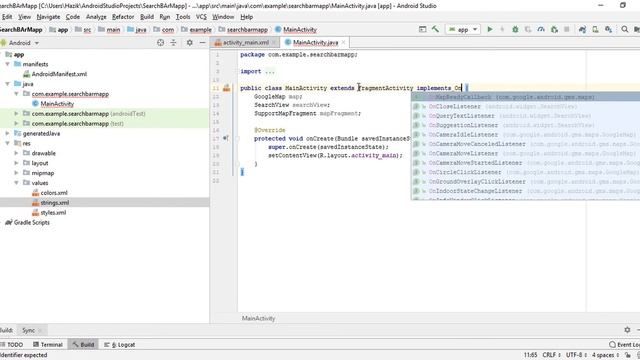The image size is (640, 360).
Task: Click the Build tool window button
Action: [x=83, y=344]
